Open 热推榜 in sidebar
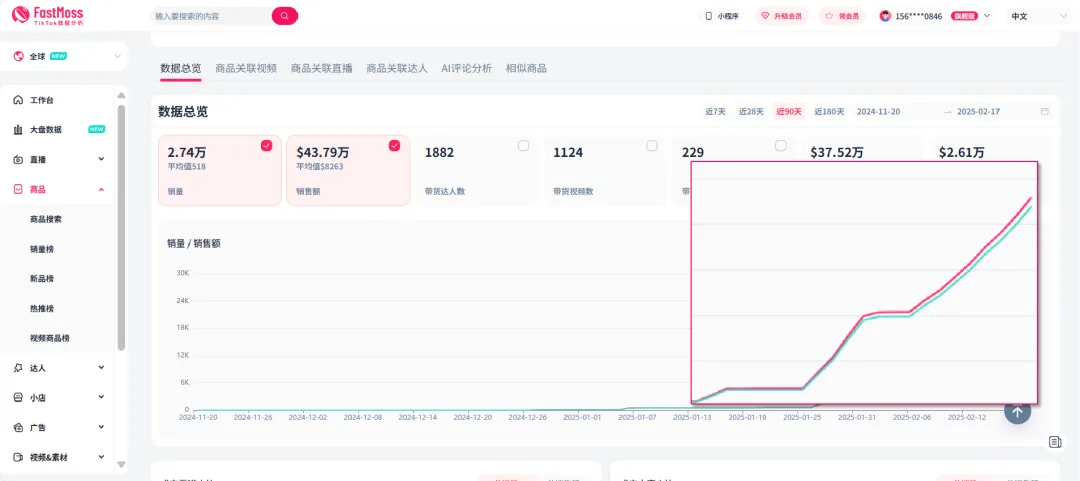This screenshot has width=1080, height=481. point(42,308)
